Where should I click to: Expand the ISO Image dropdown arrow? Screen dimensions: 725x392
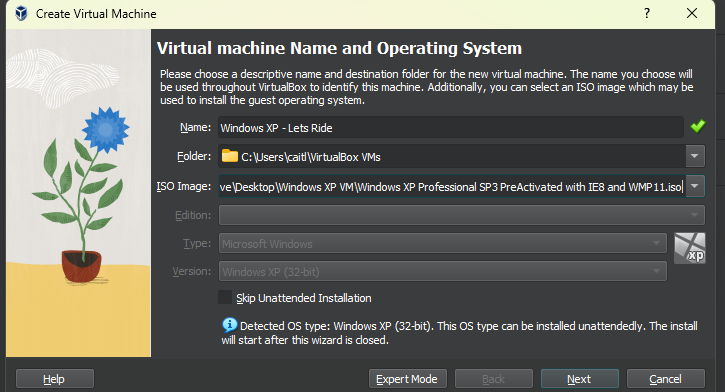[x=694, y=186]
